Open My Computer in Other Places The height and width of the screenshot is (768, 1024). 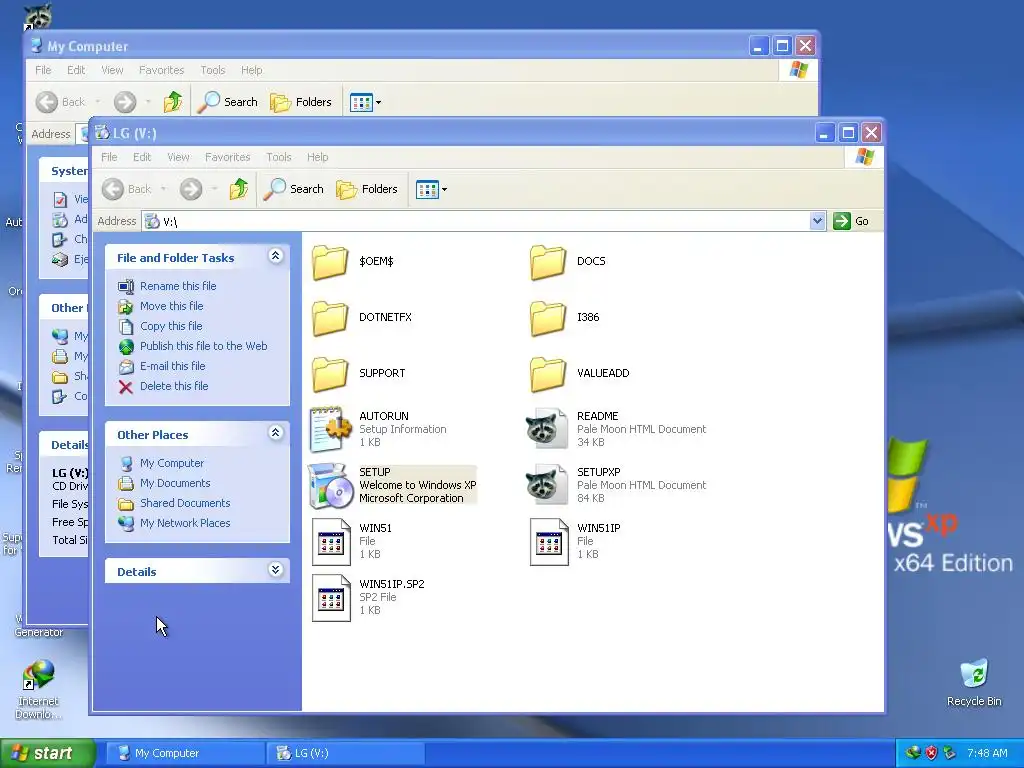tap(172, 463)
